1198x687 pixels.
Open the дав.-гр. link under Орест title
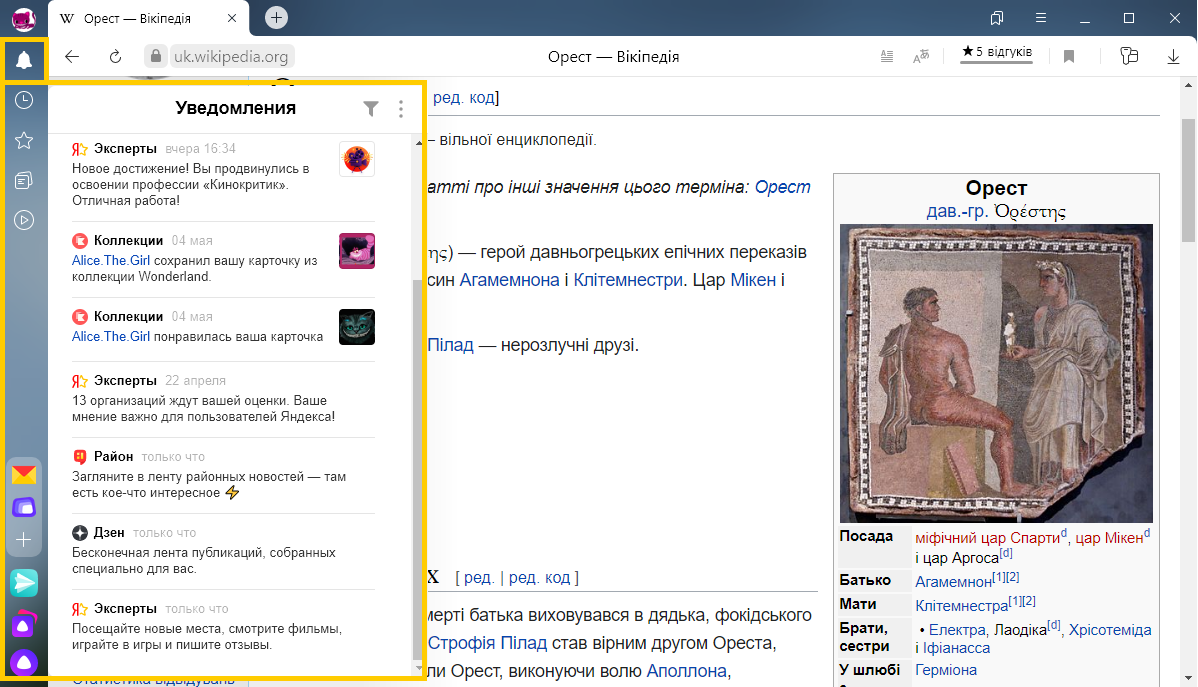pos(957,211)
